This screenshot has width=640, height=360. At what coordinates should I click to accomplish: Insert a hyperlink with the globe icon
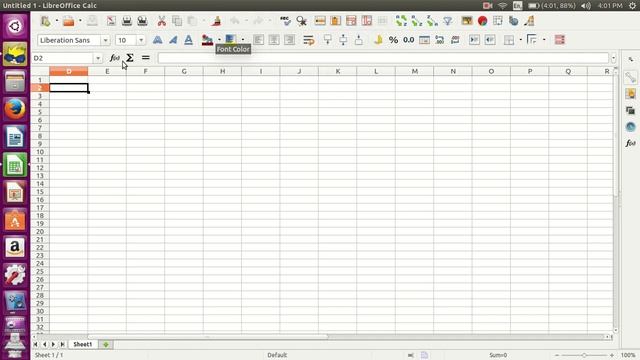(513, 21)
